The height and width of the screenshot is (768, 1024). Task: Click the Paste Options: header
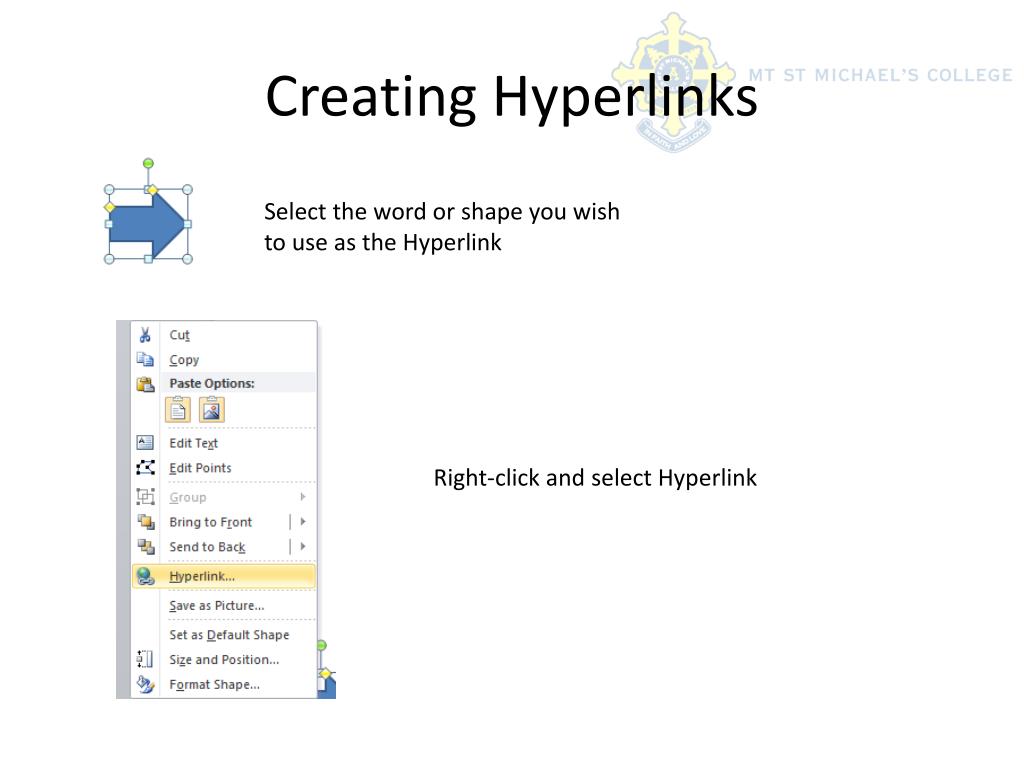tap(212, 383)
